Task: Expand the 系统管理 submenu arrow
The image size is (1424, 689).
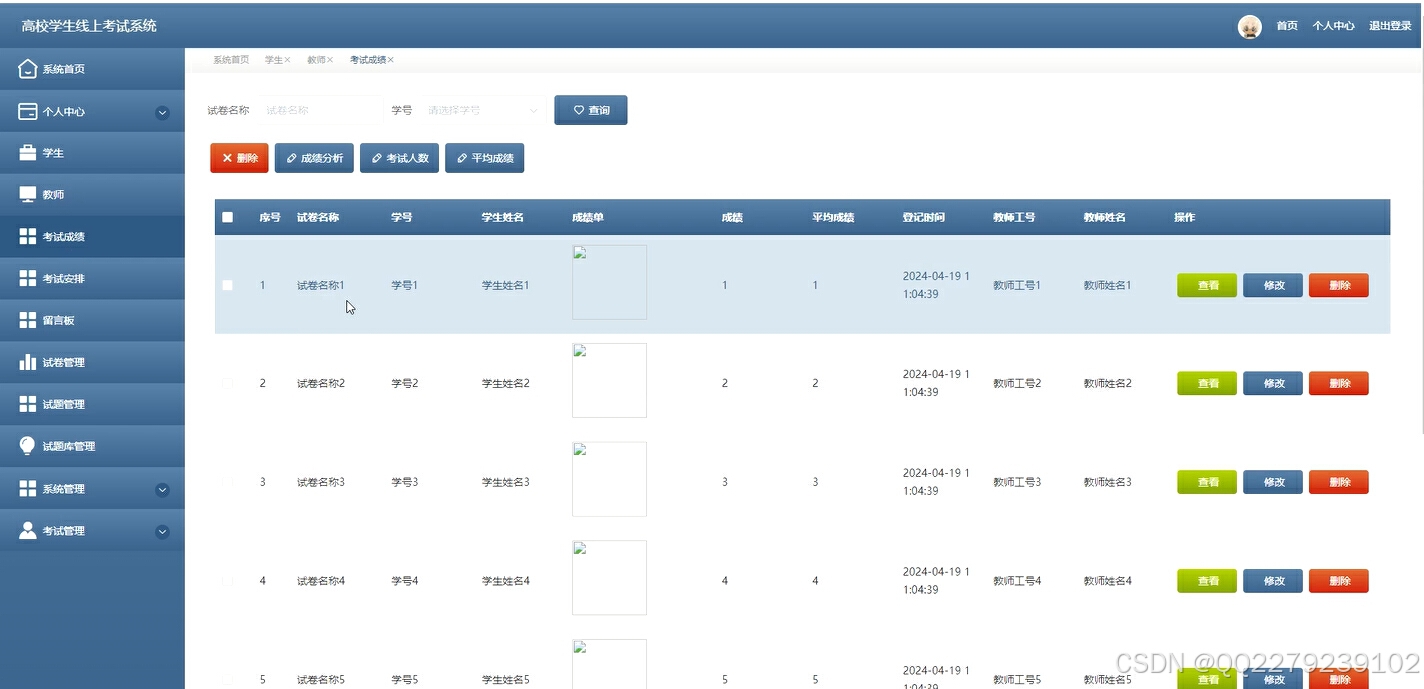Action: tap(162, 490)
